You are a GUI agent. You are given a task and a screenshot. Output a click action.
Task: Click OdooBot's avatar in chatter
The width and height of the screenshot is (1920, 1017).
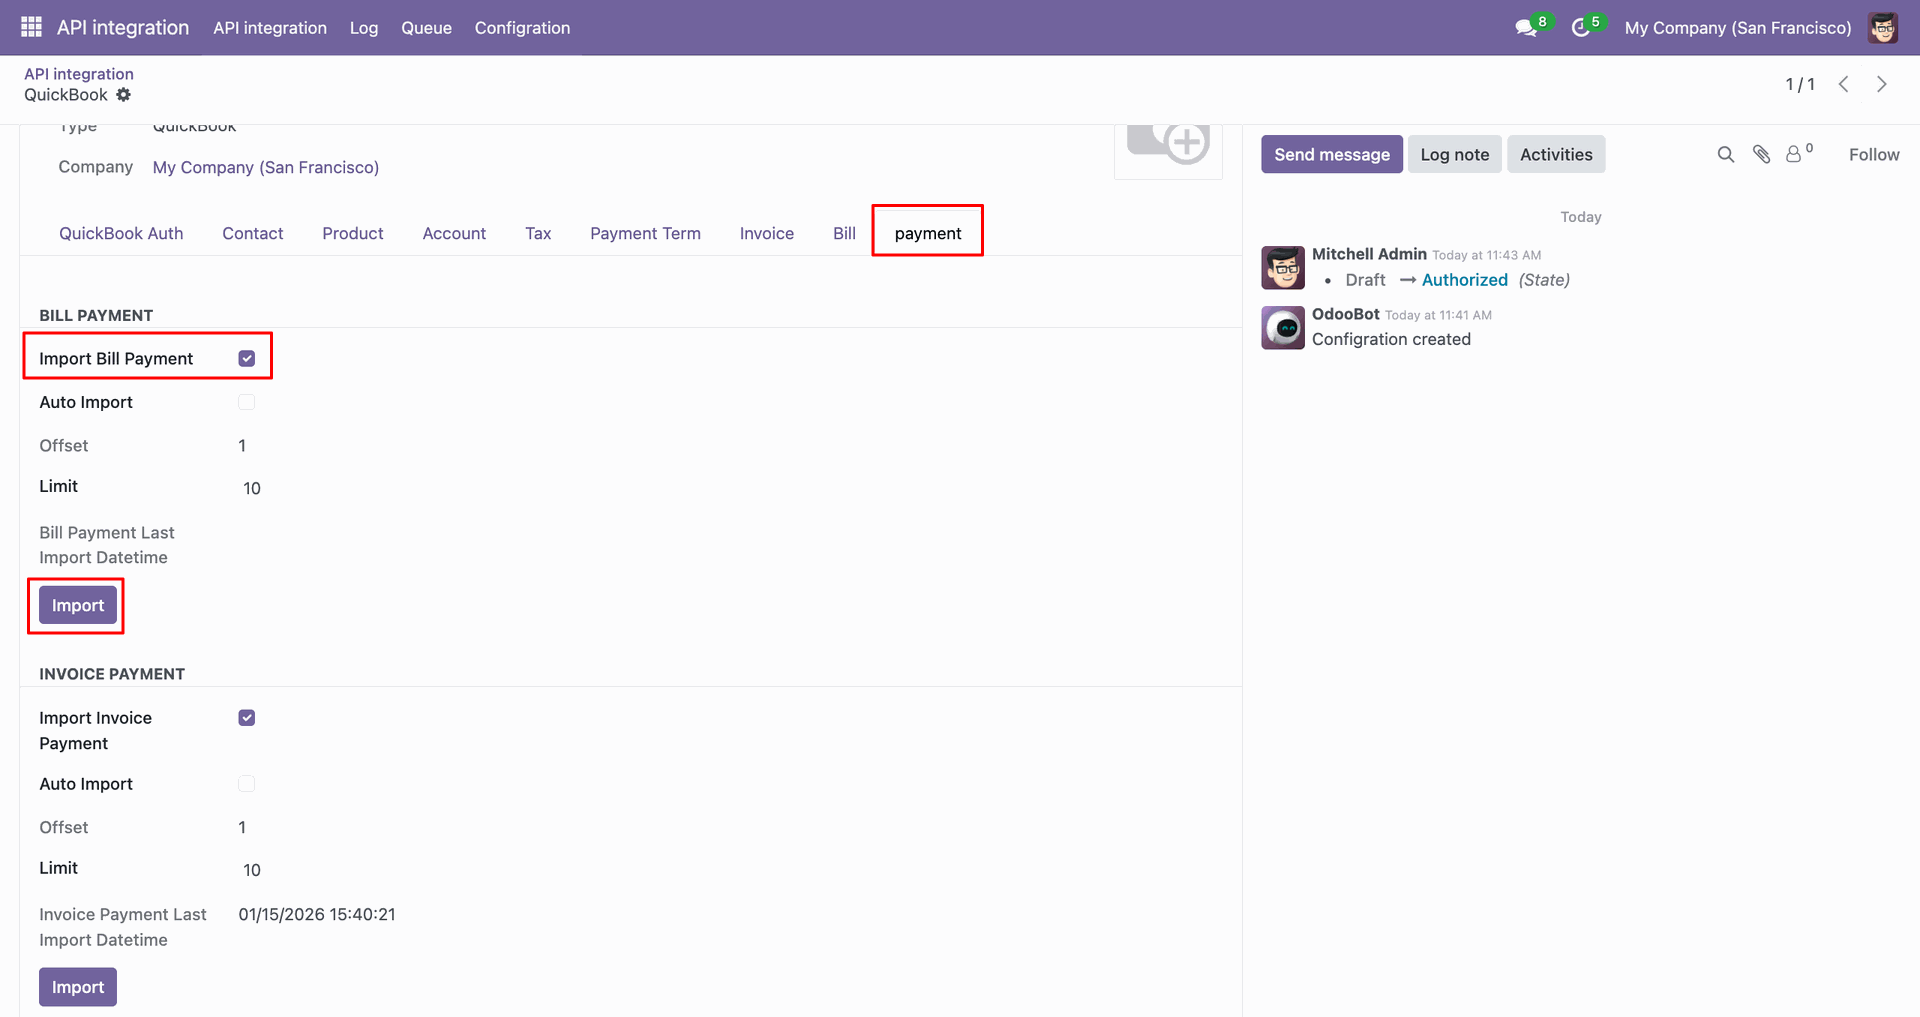coord(1283,327)
